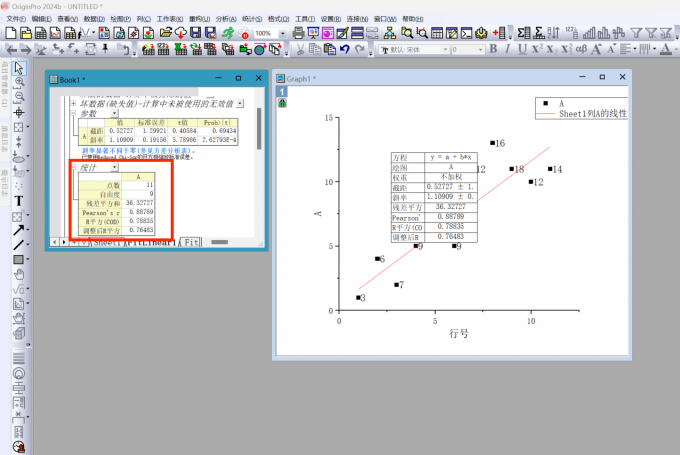Open the 统计(S) menu
This screenshot has width=680, height=455.
pyautogui.click(x=252, y=19)
